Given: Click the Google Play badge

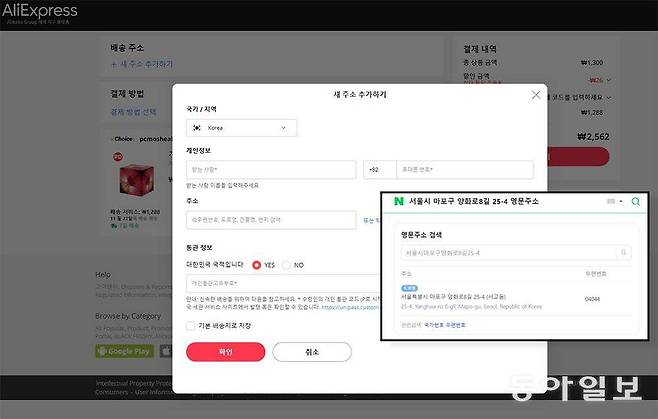Looking at the screenshot, I should click(125, 351).
